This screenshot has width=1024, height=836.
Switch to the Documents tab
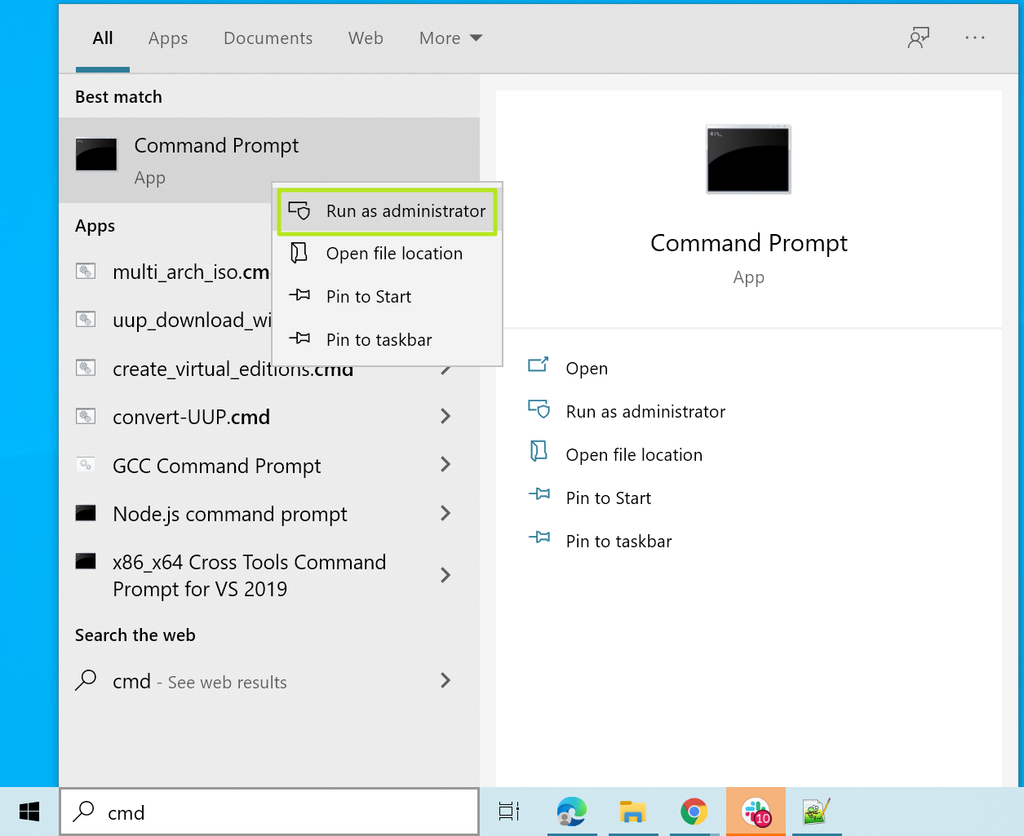pyautogui.click(x=268, y=38)
